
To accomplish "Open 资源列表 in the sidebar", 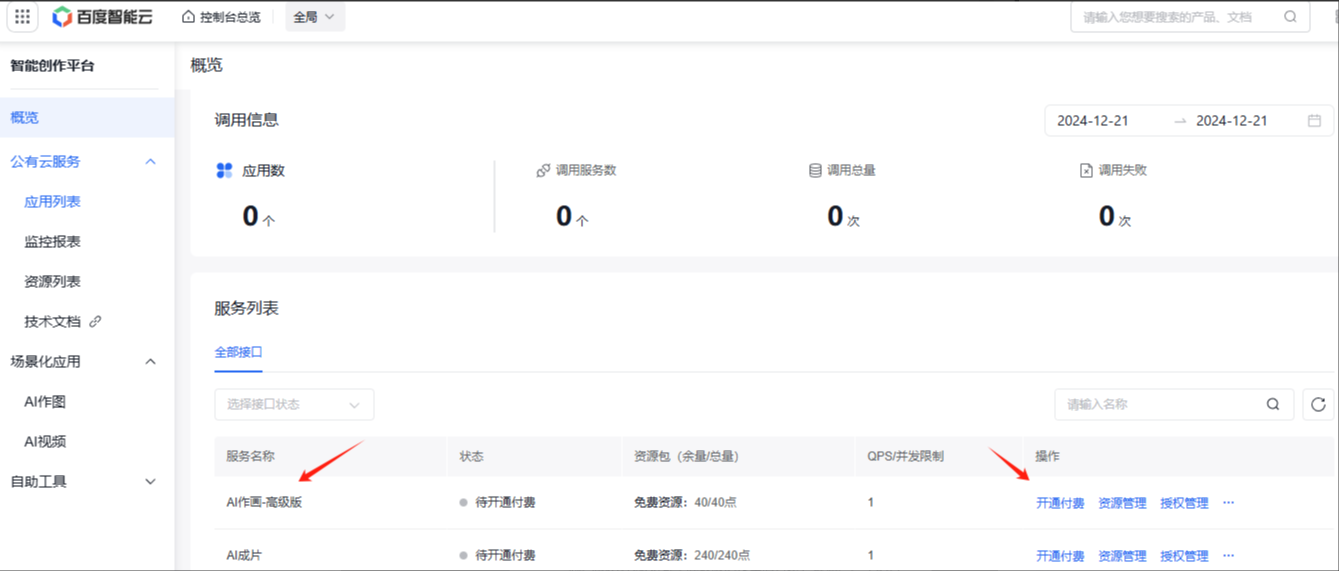I will click(52, 282).
